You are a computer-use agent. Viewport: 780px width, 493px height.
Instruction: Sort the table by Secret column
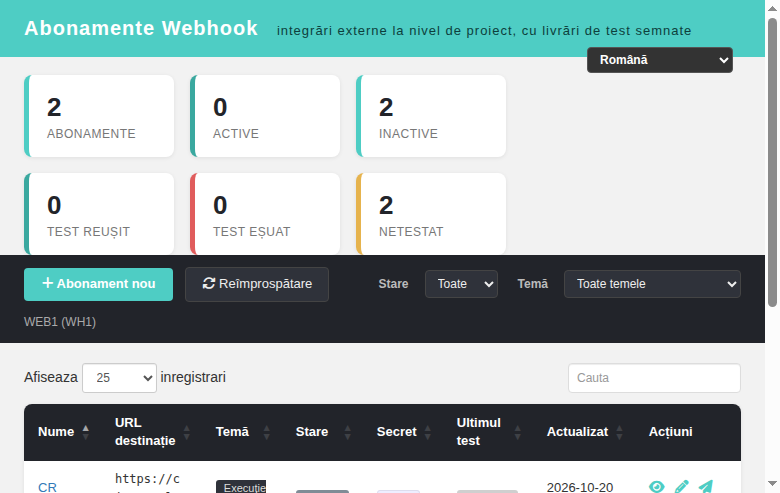(403, 432)
